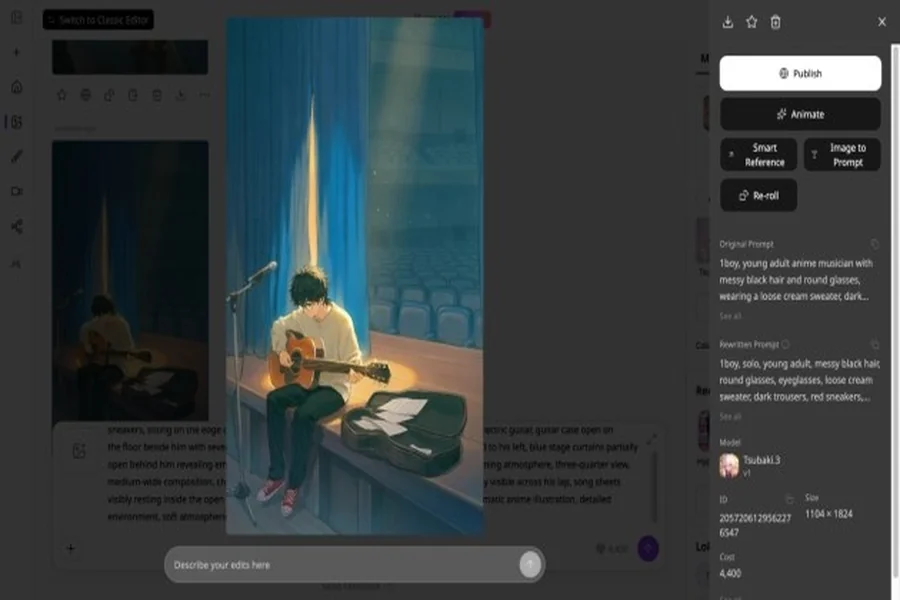Viewport: 900px width, 600px height.
Task: Select the guitarist thumbnail in the background list
Action: [130, 280]
